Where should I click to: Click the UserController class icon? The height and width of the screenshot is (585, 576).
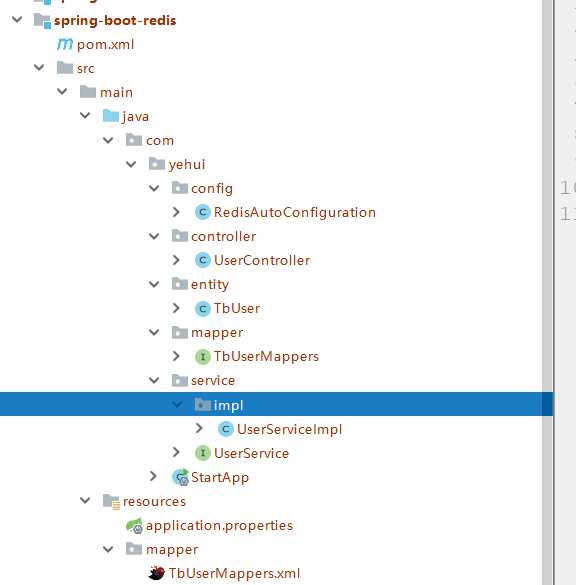203,260
